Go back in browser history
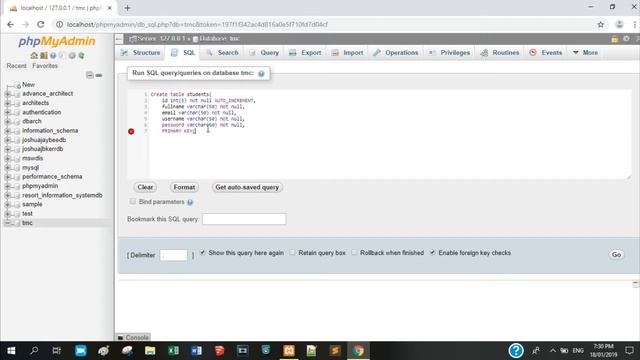640x360 pixels. coord(11,24)
